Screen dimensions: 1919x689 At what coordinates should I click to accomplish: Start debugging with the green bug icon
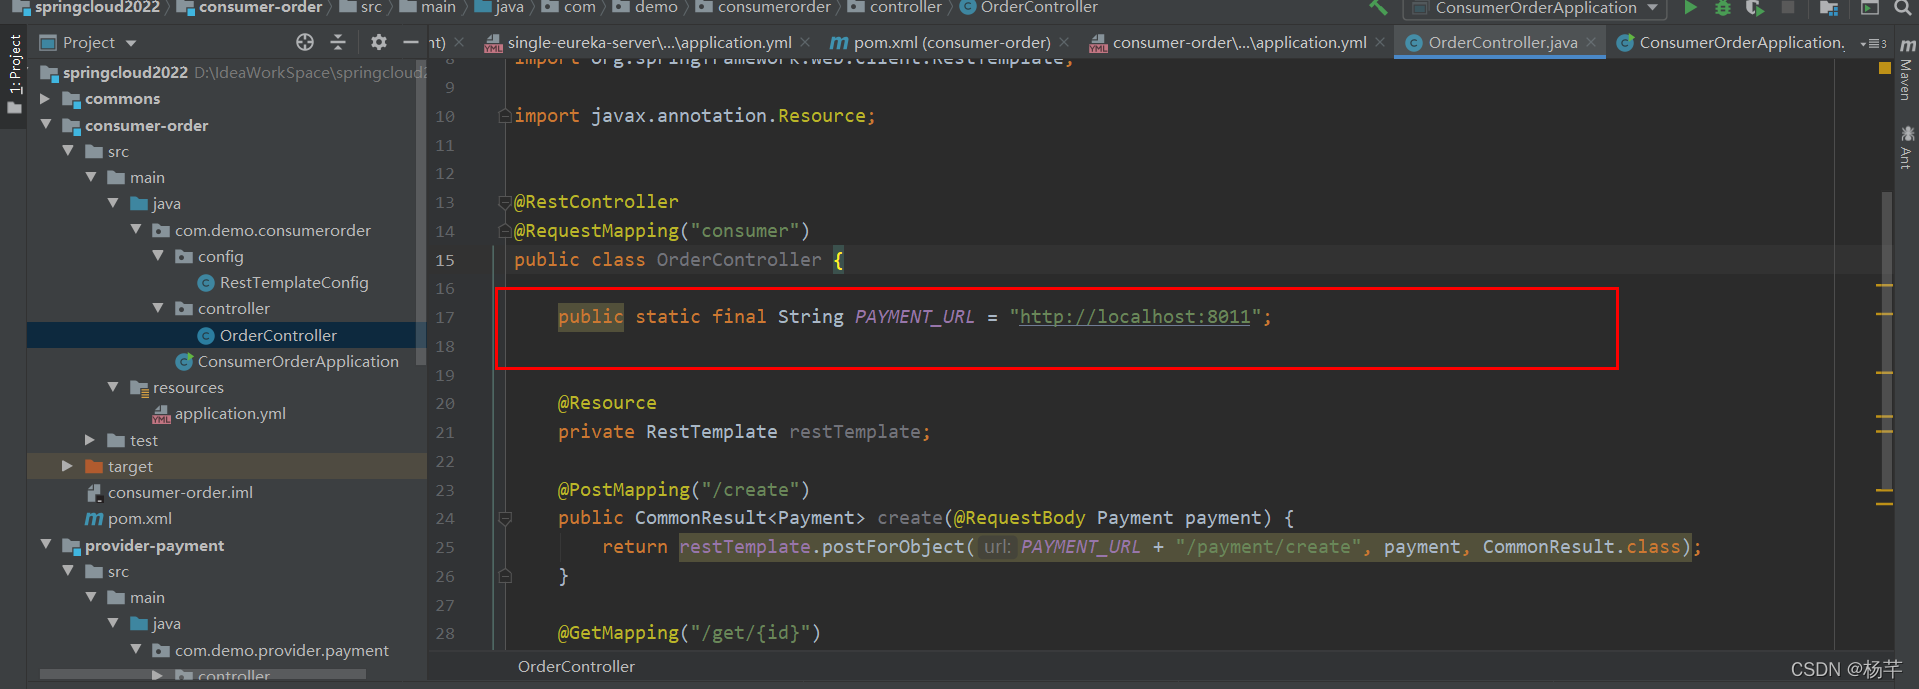(1723, 8)
